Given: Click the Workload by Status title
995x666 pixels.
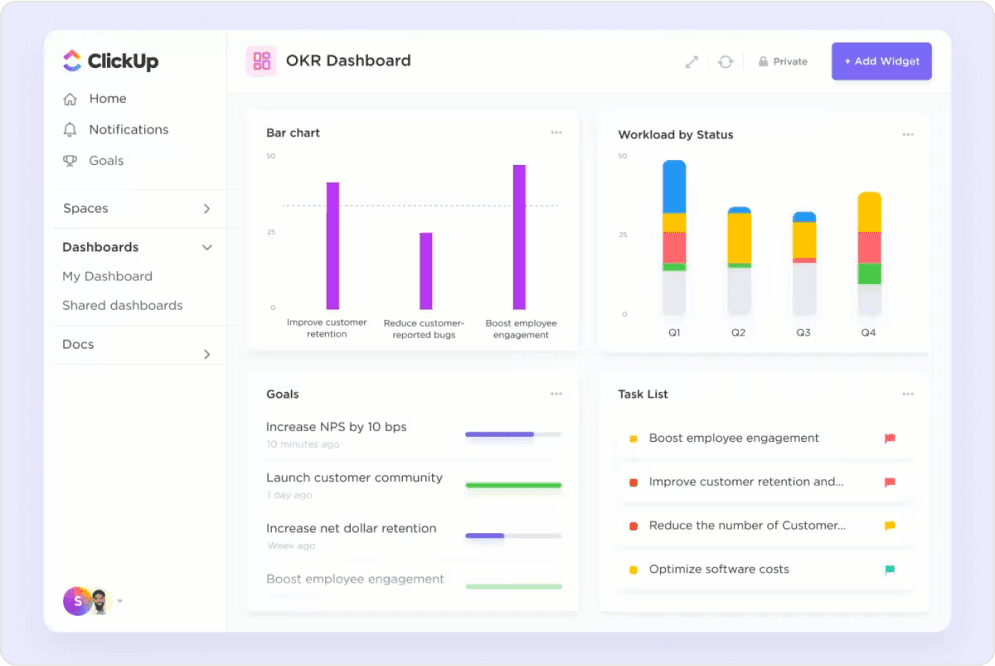Looking at the screenshot, I should (675, 134).
